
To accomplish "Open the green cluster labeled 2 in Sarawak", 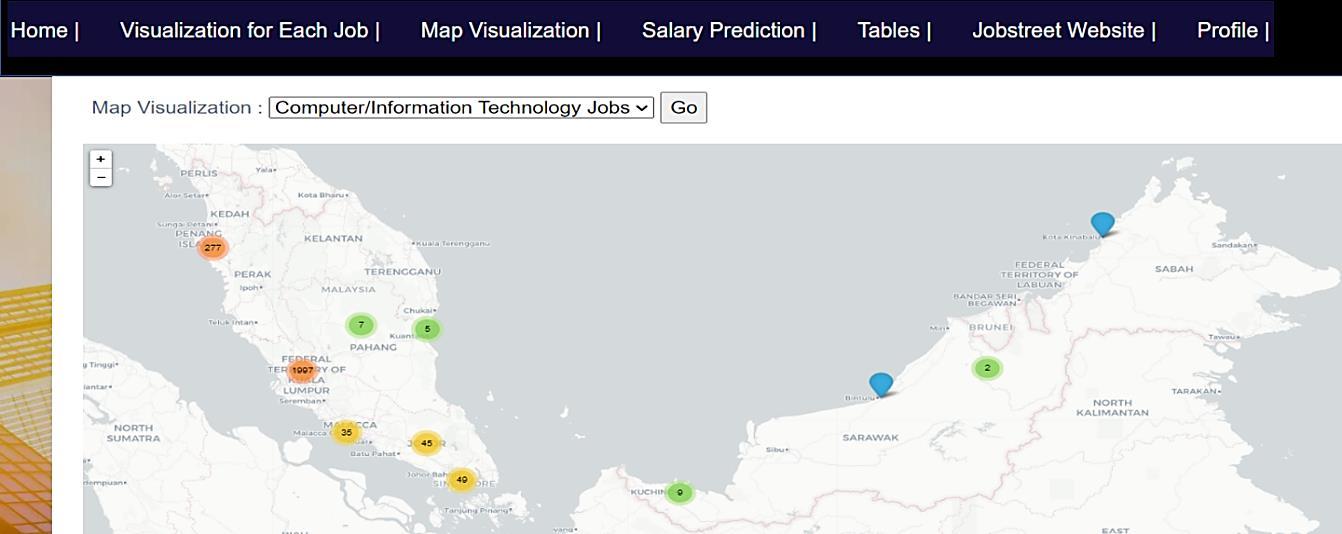I will coord(987,368).
